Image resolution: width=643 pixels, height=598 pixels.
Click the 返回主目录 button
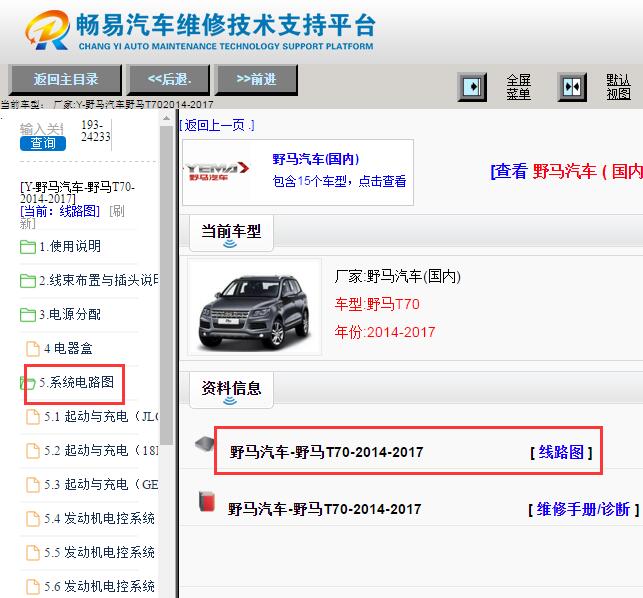tap(66, 80)
